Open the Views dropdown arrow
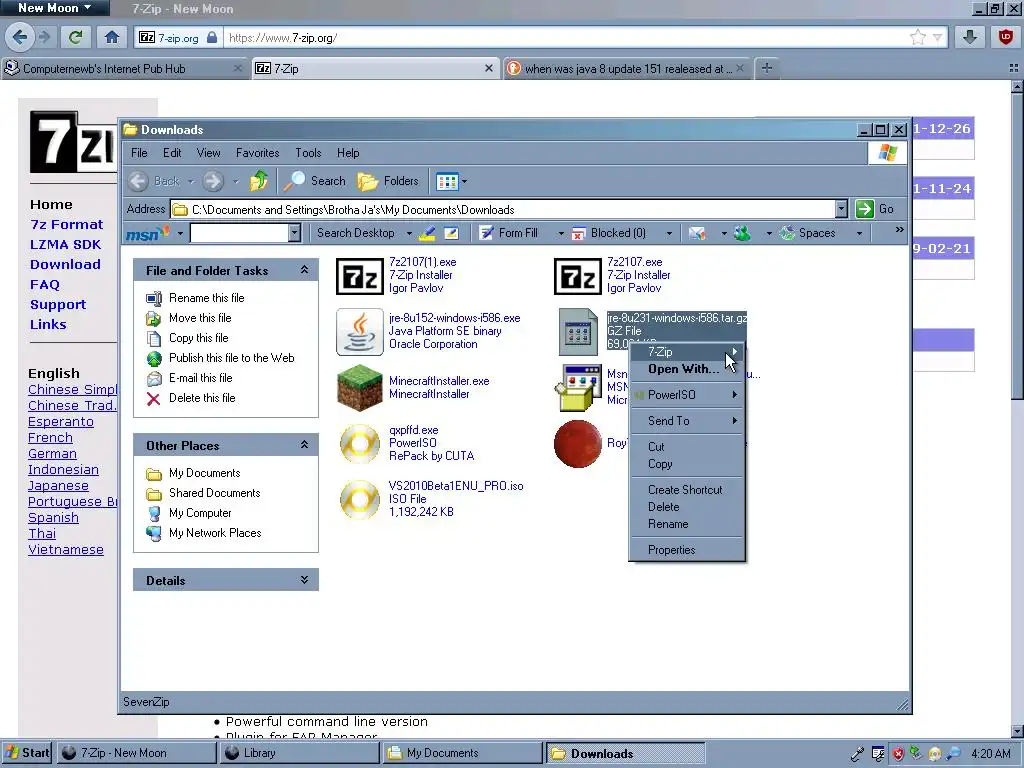This screenshot has width=1024, height=768. pyautogui.click(x=464, y=182)
